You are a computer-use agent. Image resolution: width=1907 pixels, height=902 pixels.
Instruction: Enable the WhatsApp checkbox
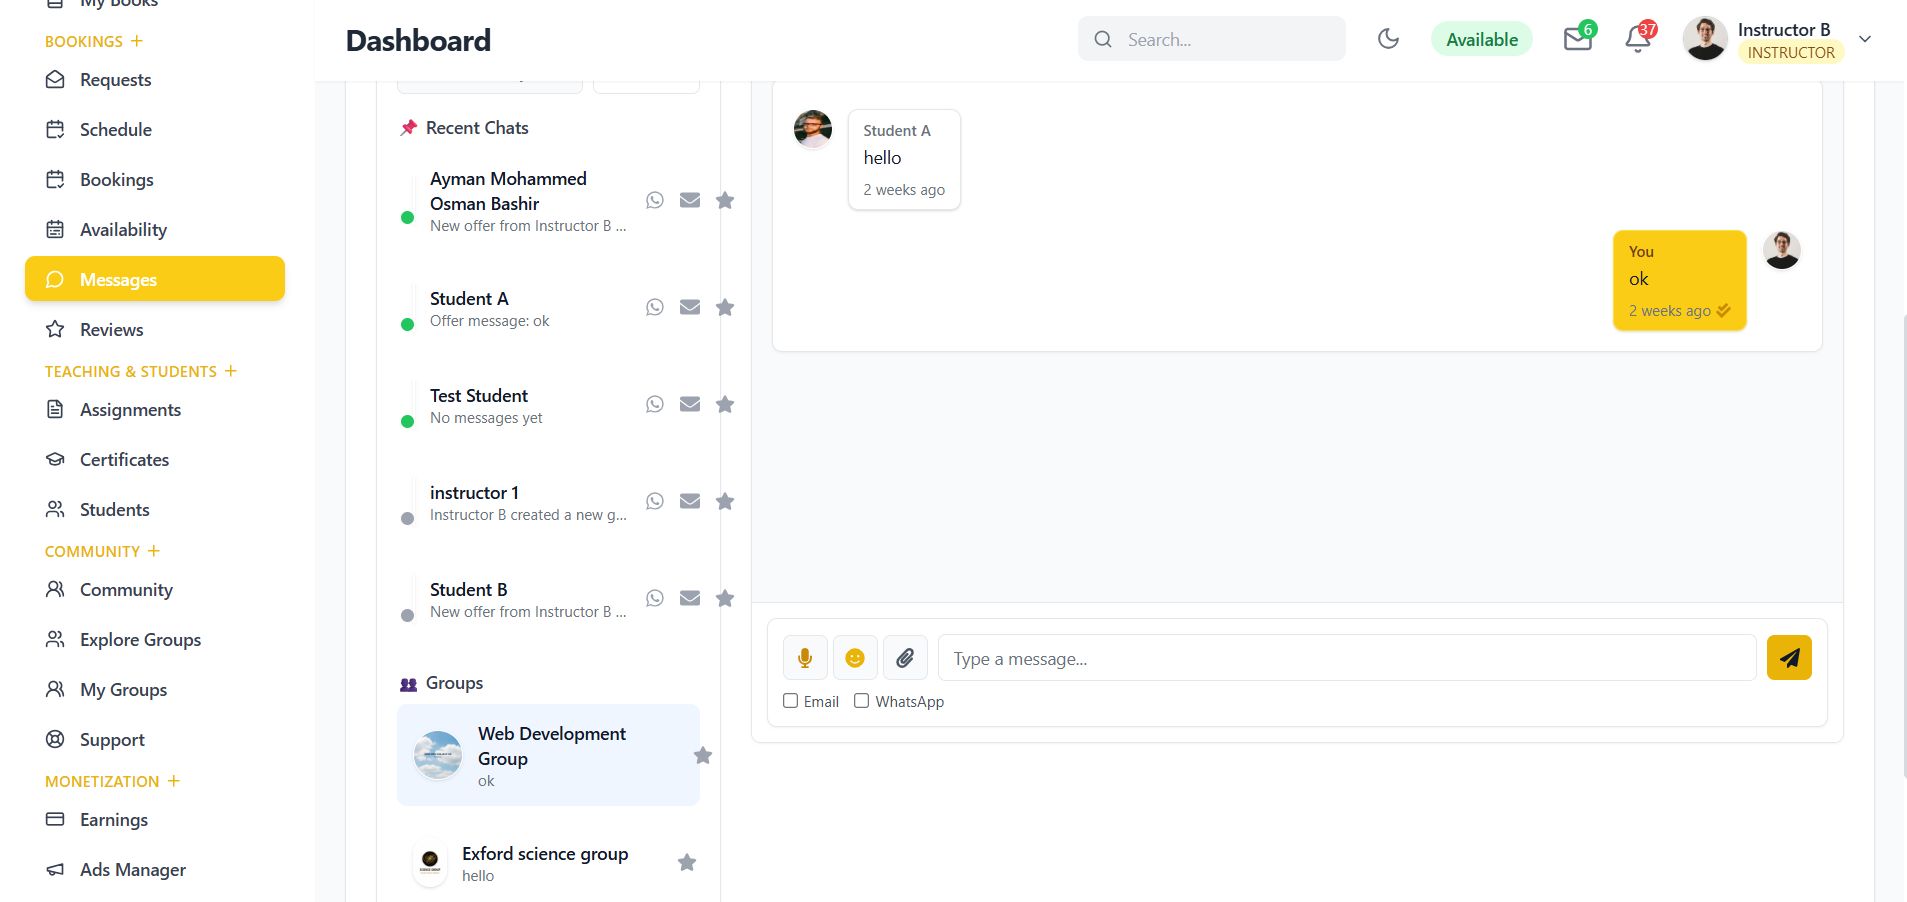[861, 701]
